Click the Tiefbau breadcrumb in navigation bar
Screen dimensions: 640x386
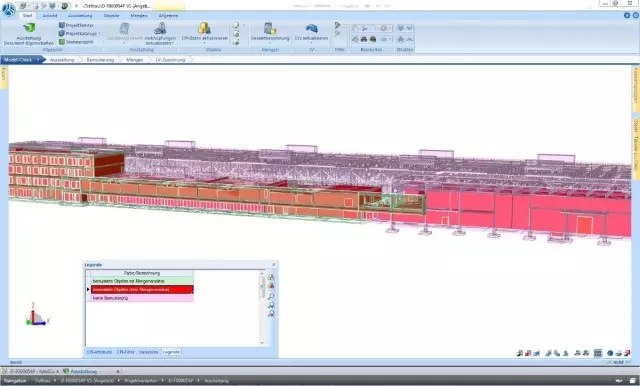[42, 381]
